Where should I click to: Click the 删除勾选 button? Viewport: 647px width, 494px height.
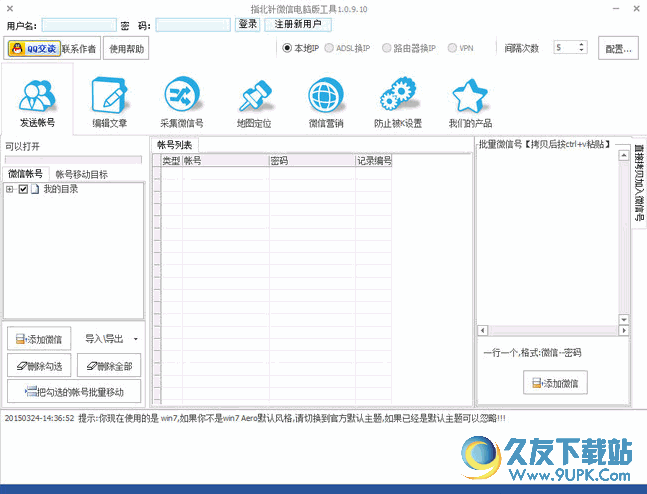[x=39, y=366]
